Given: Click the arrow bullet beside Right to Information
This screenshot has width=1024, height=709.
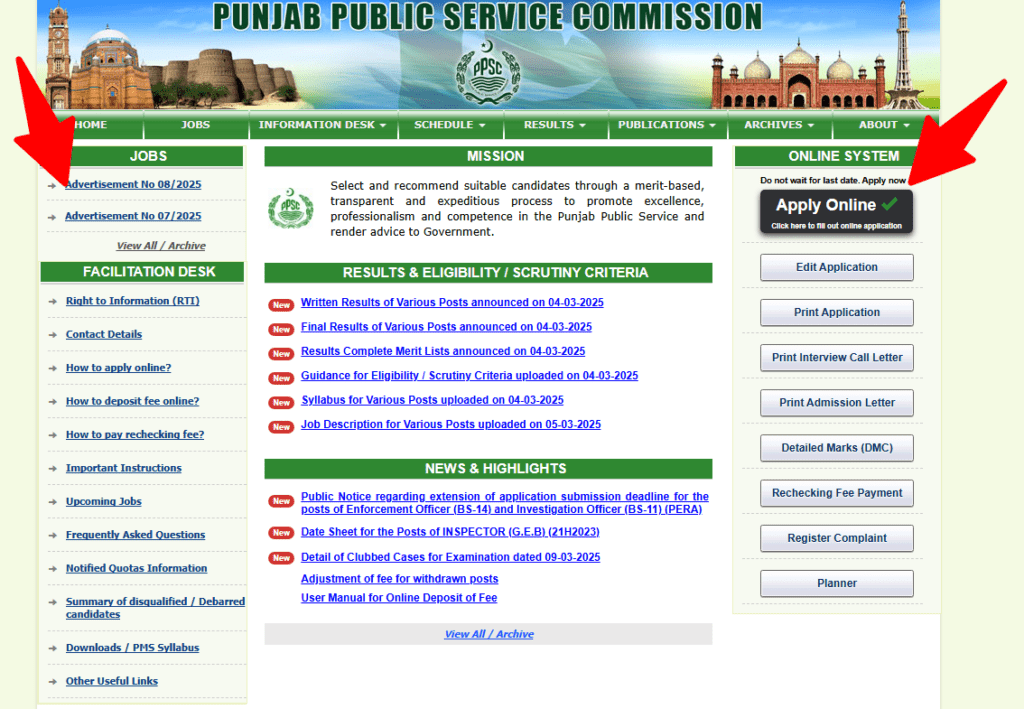Looking at the screenshot, I should point(52,302).
